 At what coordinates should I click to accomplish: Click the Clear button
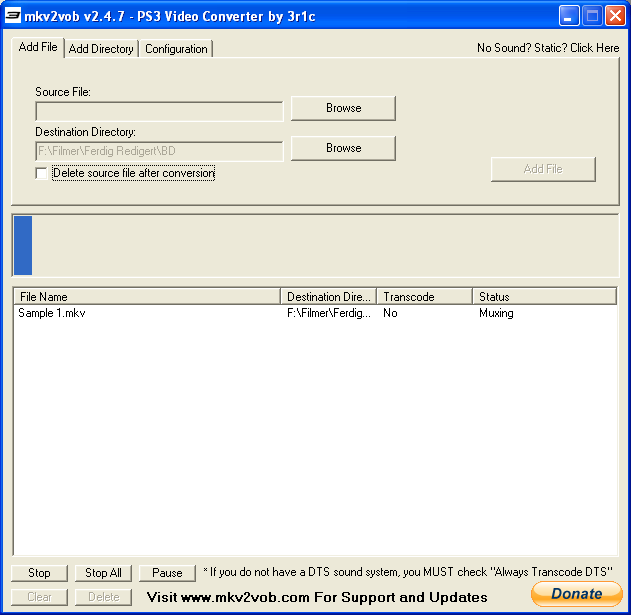tap(39, 597)
